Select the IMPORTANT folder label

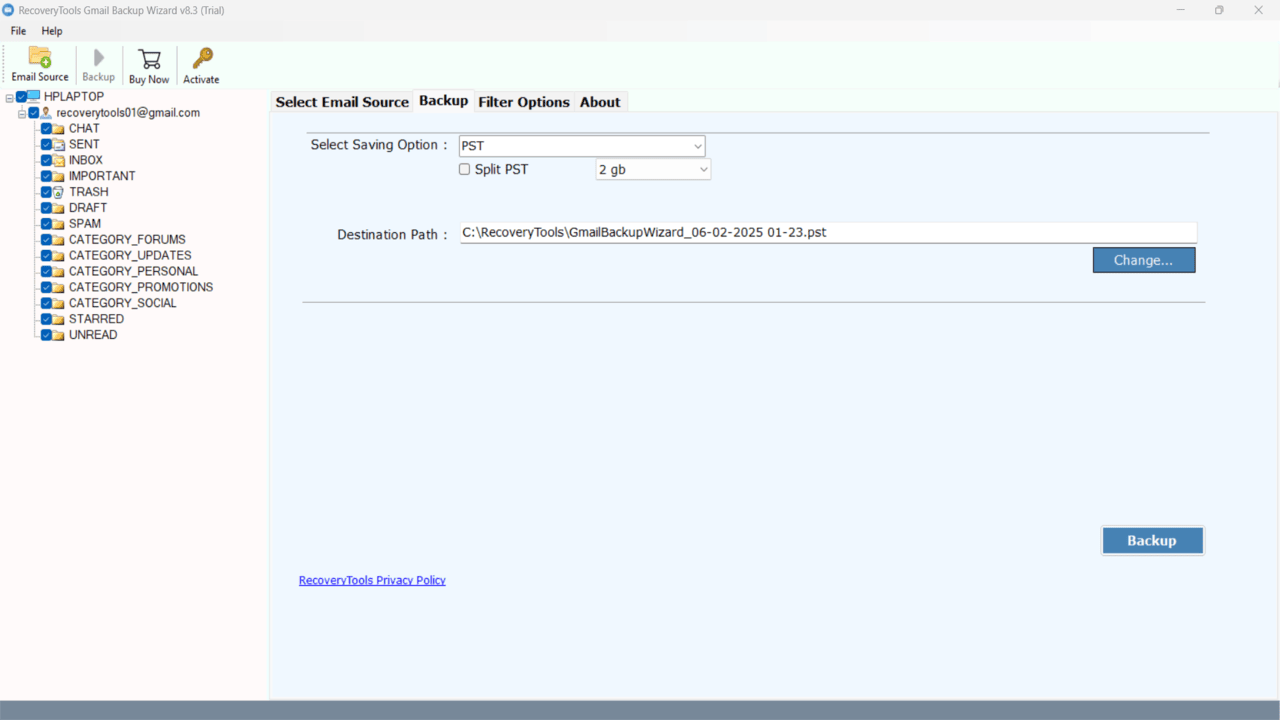(x=102, y=176)
